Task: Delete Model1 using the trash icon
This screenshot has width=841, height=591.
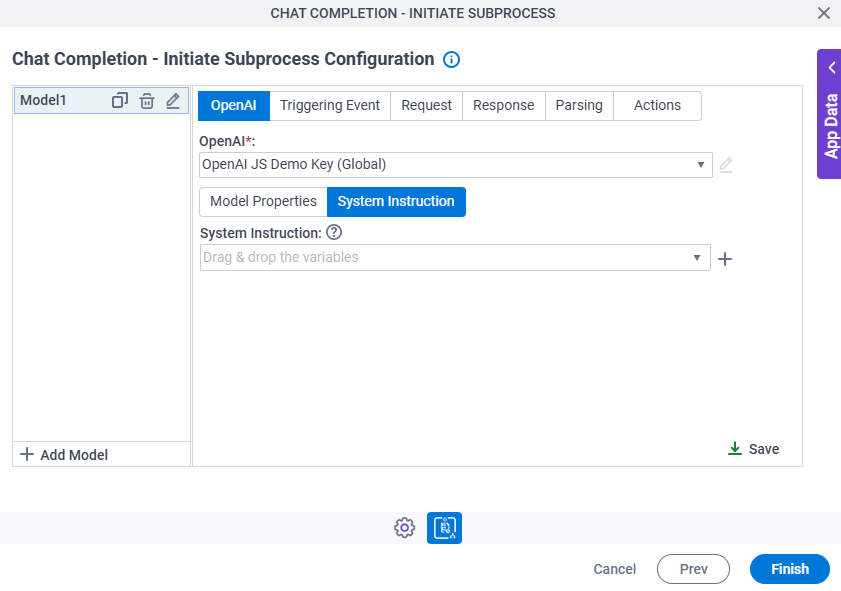Action: 147,100
